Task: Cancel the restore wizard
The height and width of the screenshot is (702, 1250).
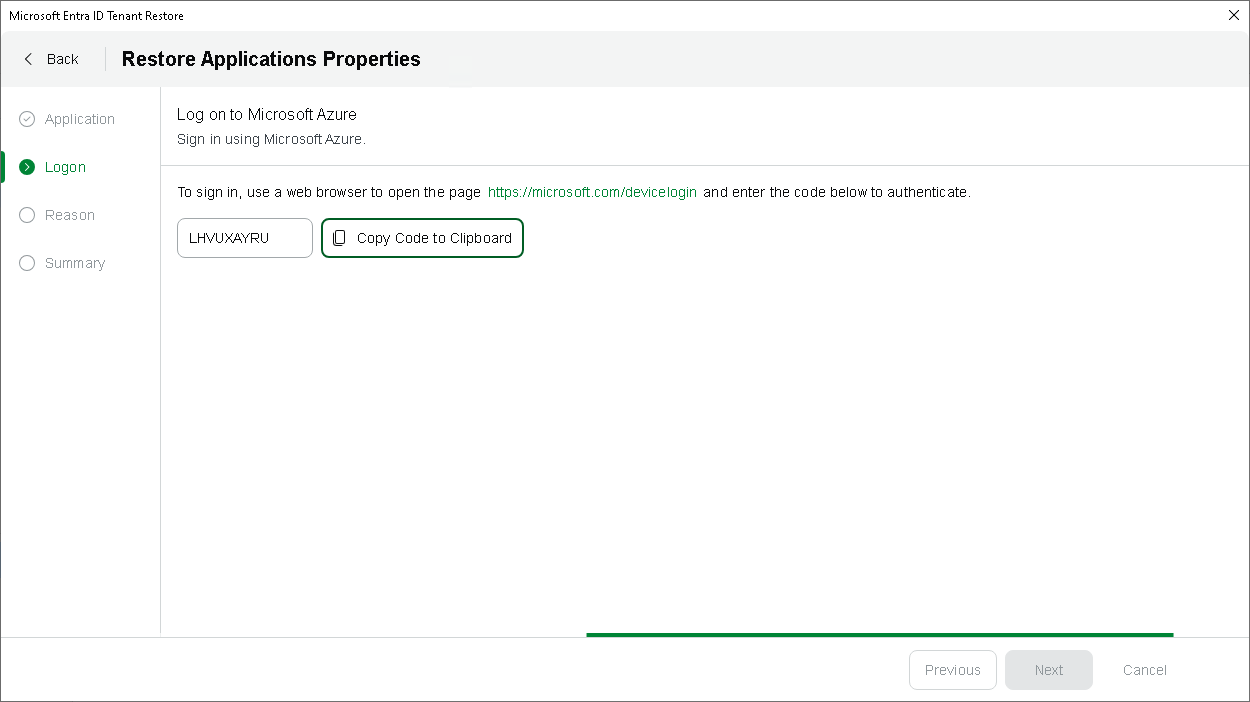Action: click(x=1144, y=670)
